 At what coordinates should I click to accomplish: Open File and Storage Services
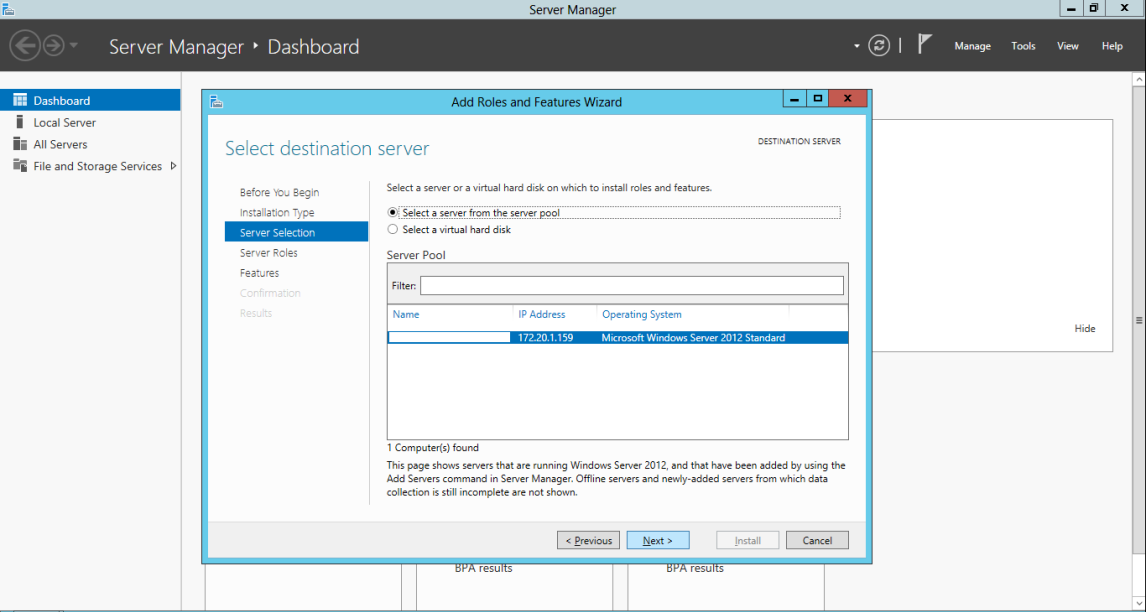coord(97,167)
